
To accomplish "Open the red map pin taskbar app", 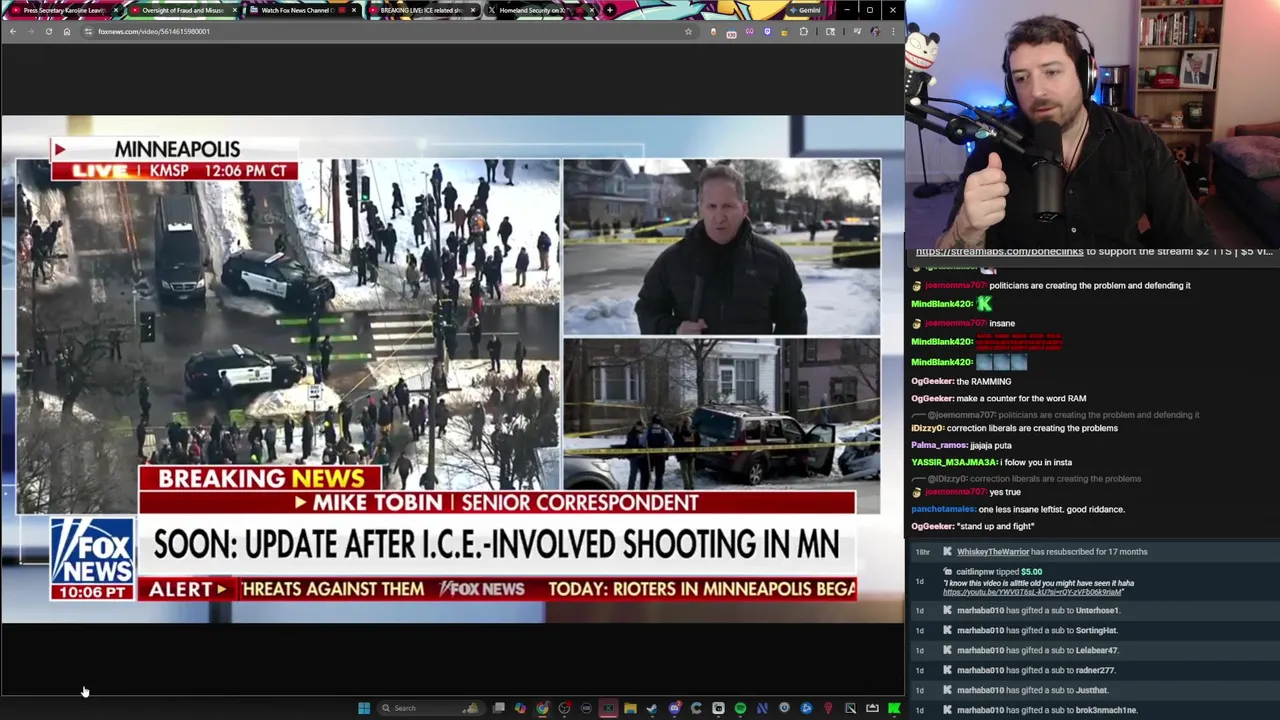I will (x=828, y=708).
